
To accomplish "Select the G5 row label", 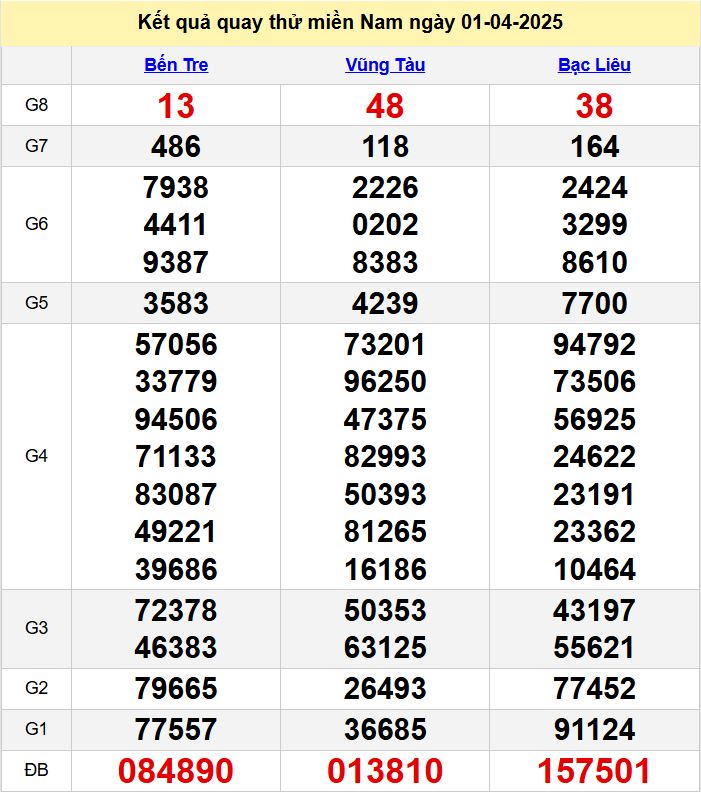I will pos(36,303).
